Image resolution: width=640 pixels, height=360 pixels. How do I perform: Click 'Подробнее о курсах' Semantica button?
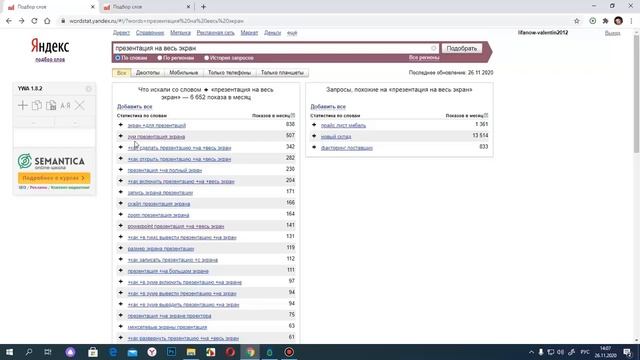[x=54, y=178]
